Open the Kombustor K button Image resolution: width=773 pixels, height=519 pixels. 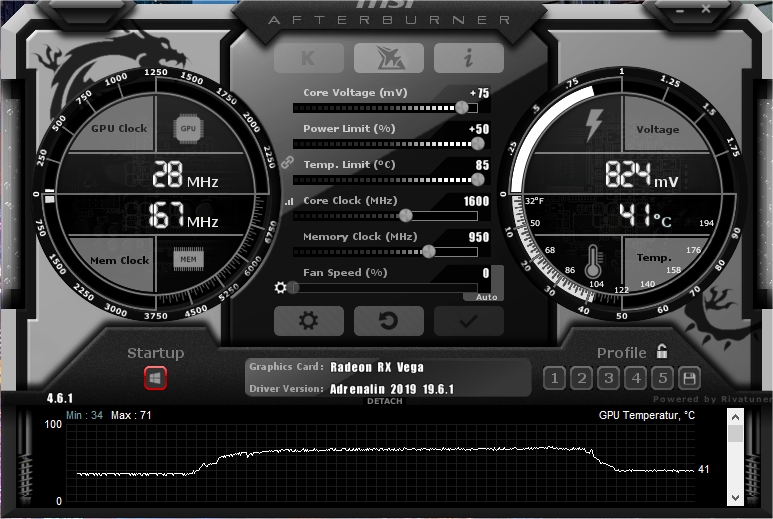click(309, 58)
